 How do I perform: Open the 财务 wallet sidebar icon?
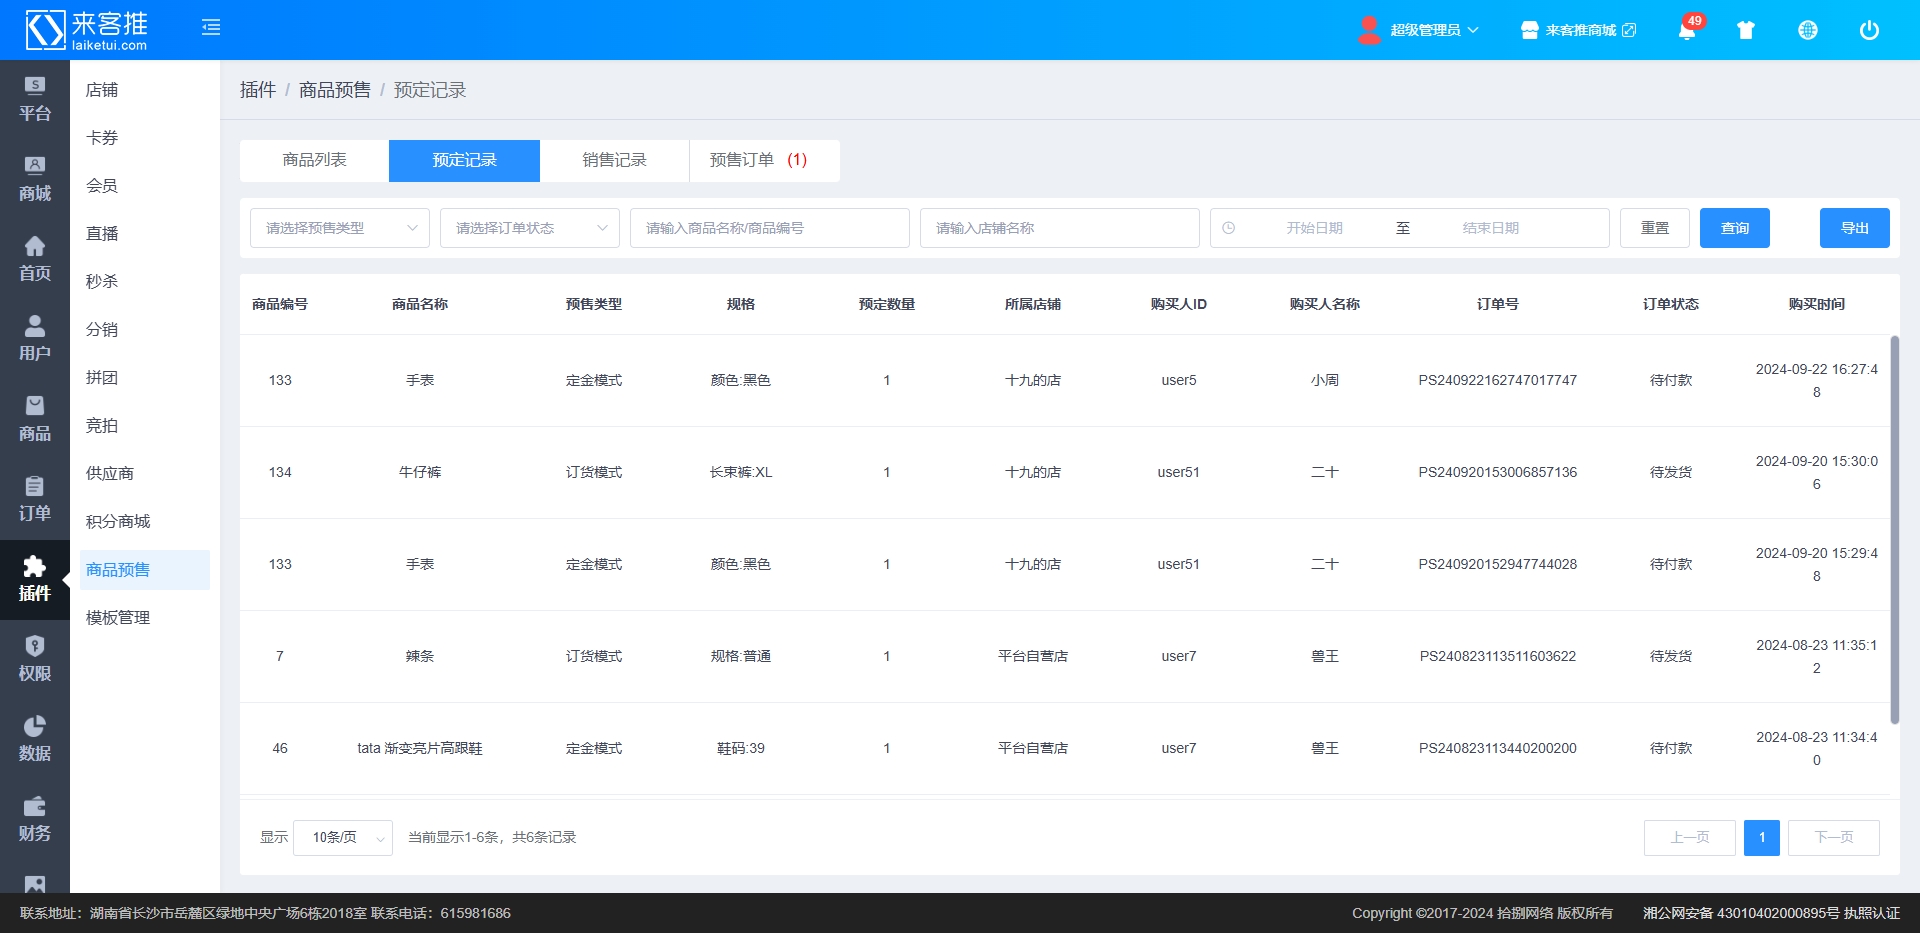pos(35,819)
